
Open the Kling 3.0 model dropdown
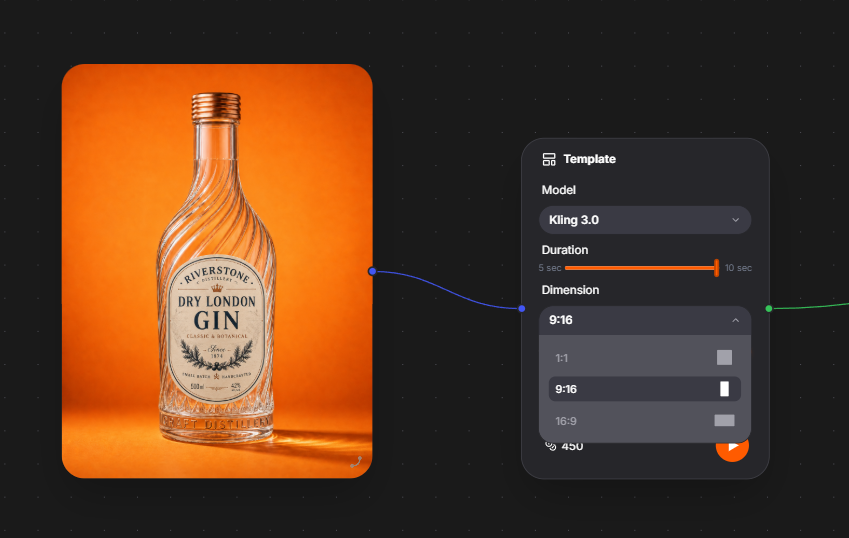[x=645, y=220]
